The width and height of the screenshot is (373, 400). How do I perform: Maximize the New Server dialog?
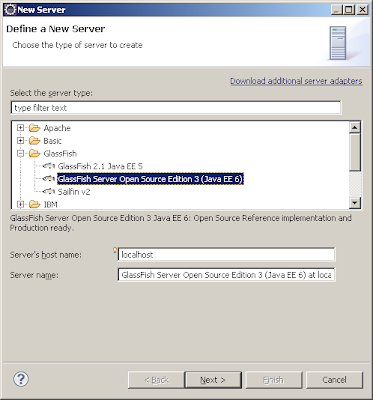point(349,10)
